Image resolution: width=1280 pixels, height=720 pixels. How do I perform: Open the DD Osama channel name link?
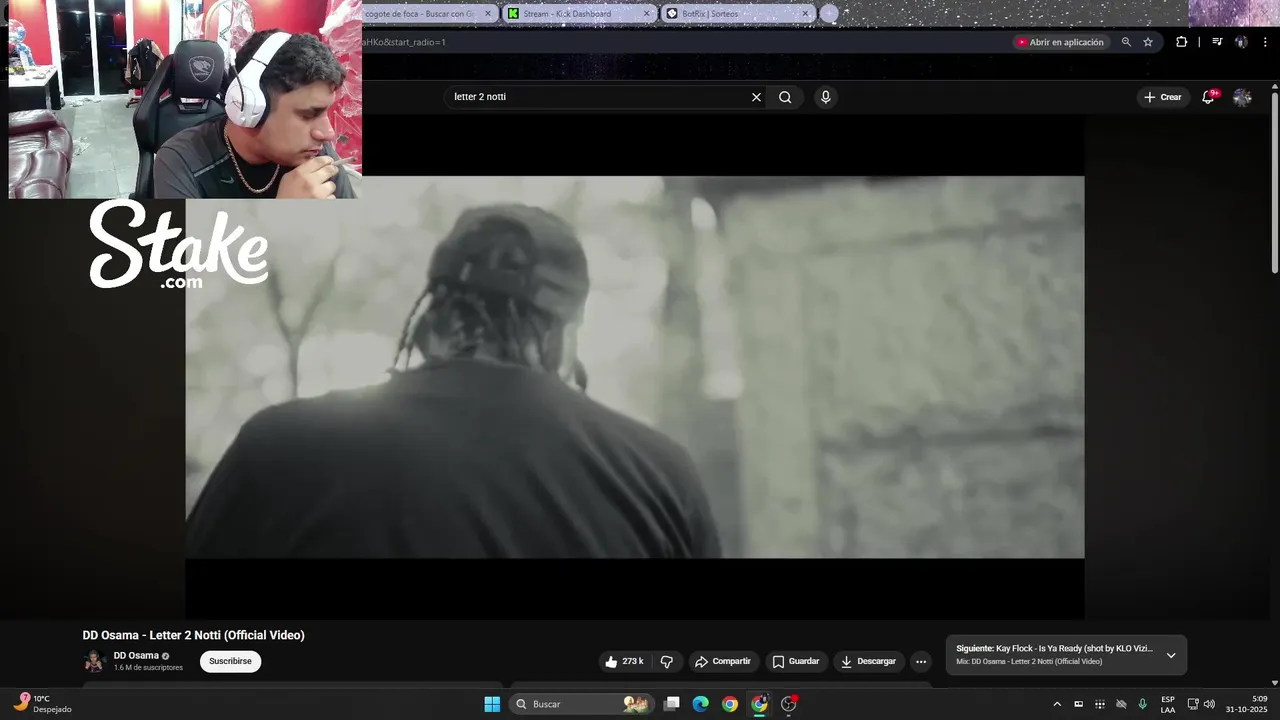tap(136, 656)
